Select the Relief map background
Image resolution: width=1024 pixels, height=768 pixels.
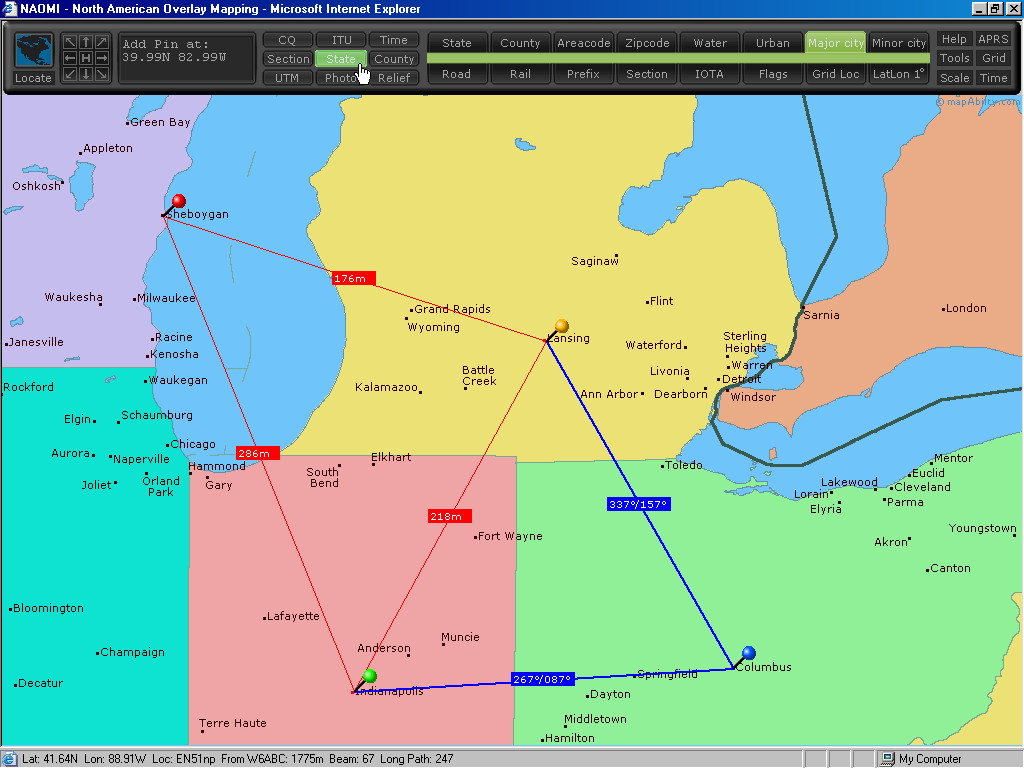pyautogui.click(x=394, y=78)
